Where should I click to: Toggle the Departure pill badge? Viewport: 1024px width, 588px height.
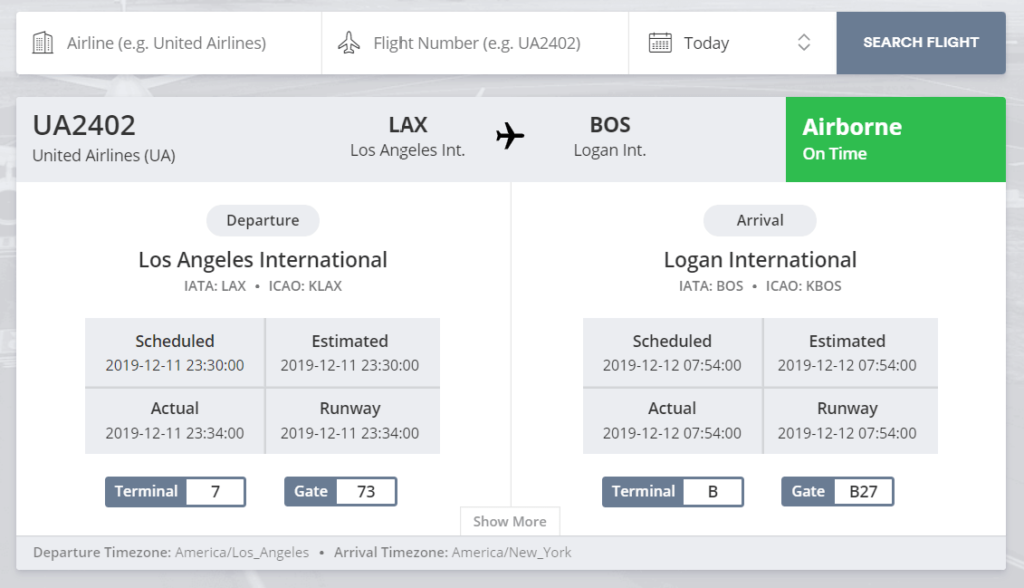262,220
